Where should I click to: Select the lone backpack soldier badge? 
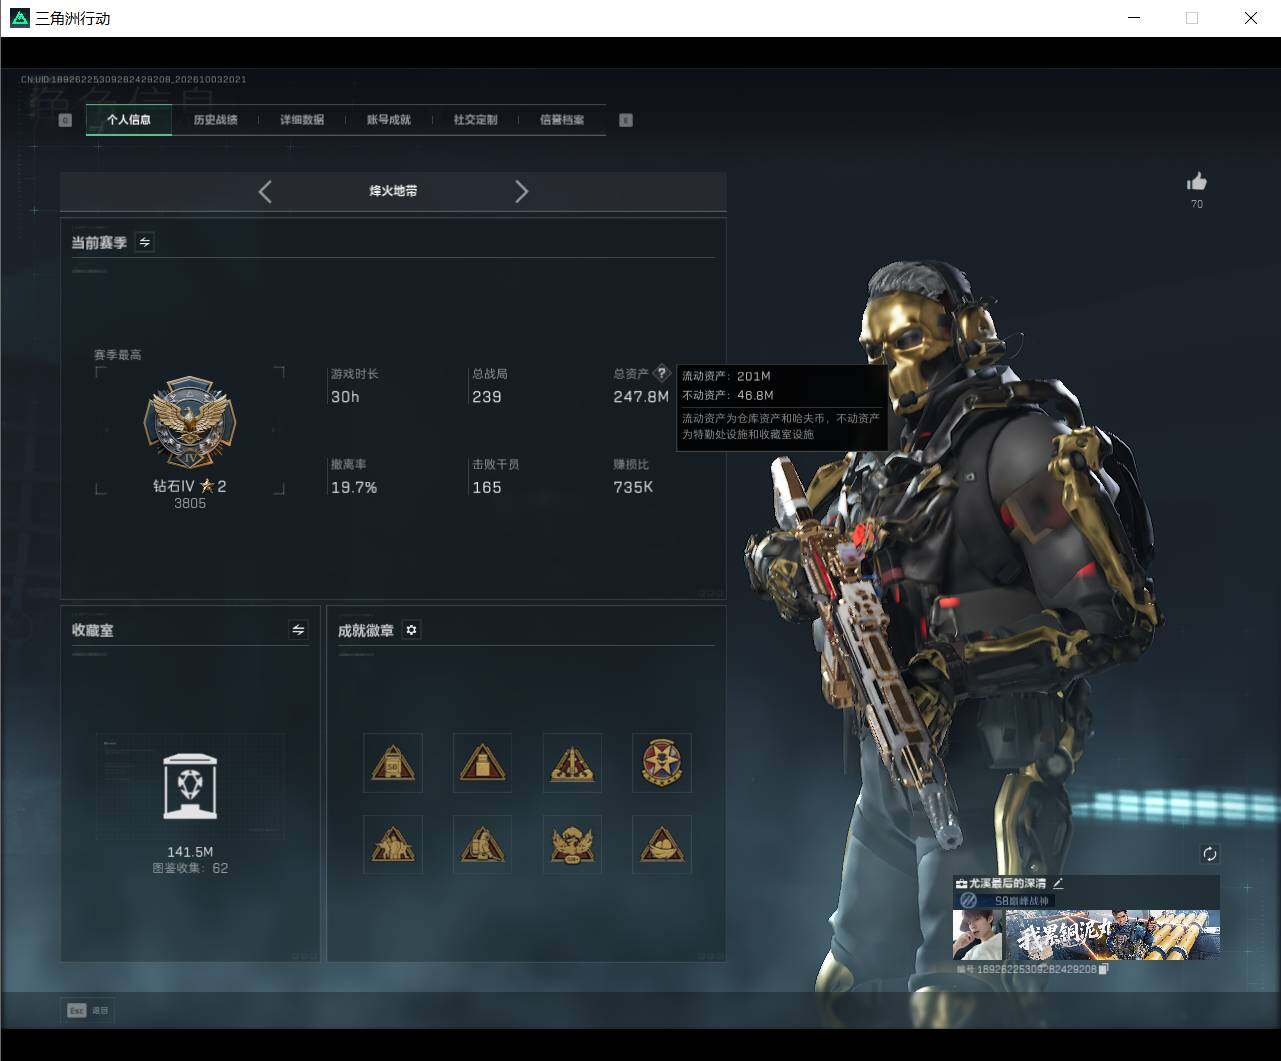point(482,845)
